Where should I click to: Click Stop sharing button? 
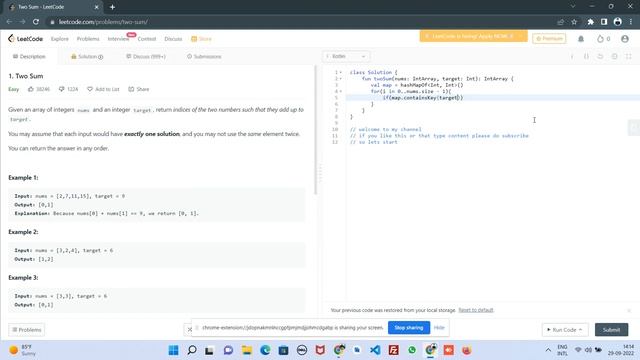(x=409, y=327)
